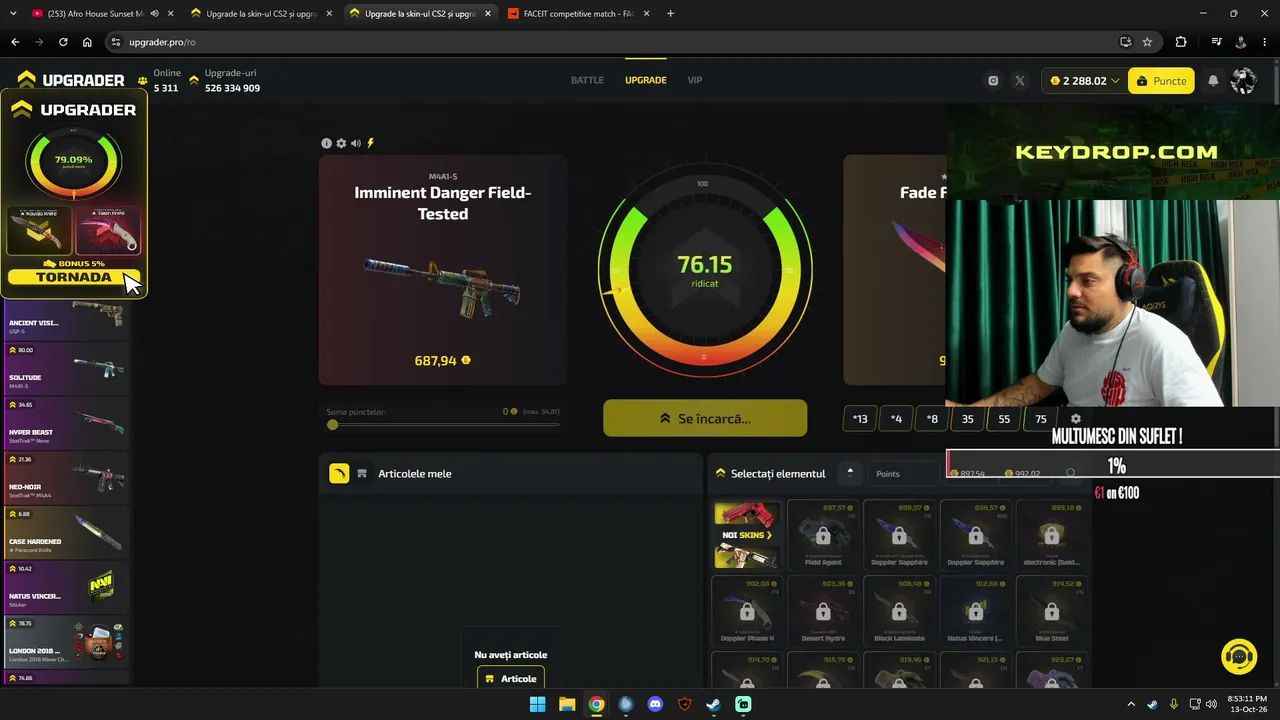Bookmark this page with the star

click(1147, 42)
